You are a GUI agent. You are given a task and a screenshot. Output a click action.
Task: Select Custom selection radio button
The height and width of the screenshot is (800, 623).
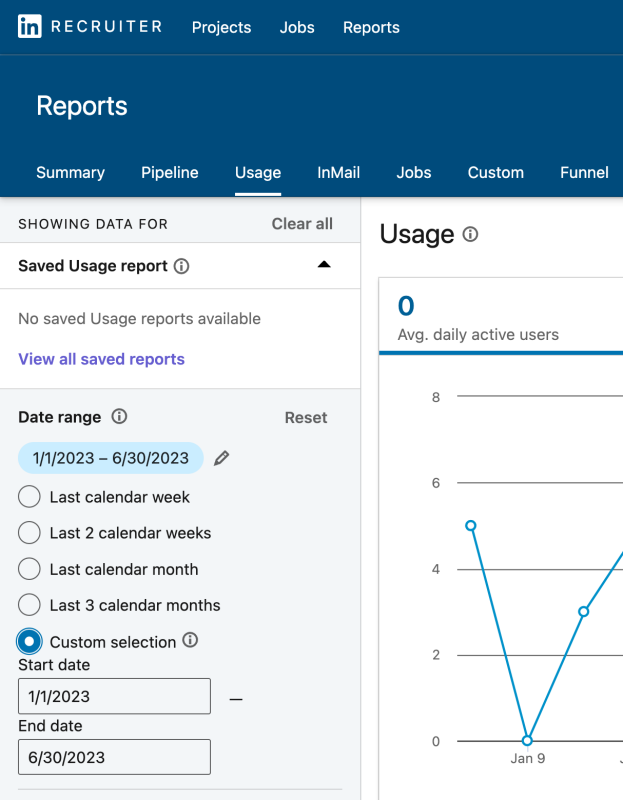tap(29, 641)
